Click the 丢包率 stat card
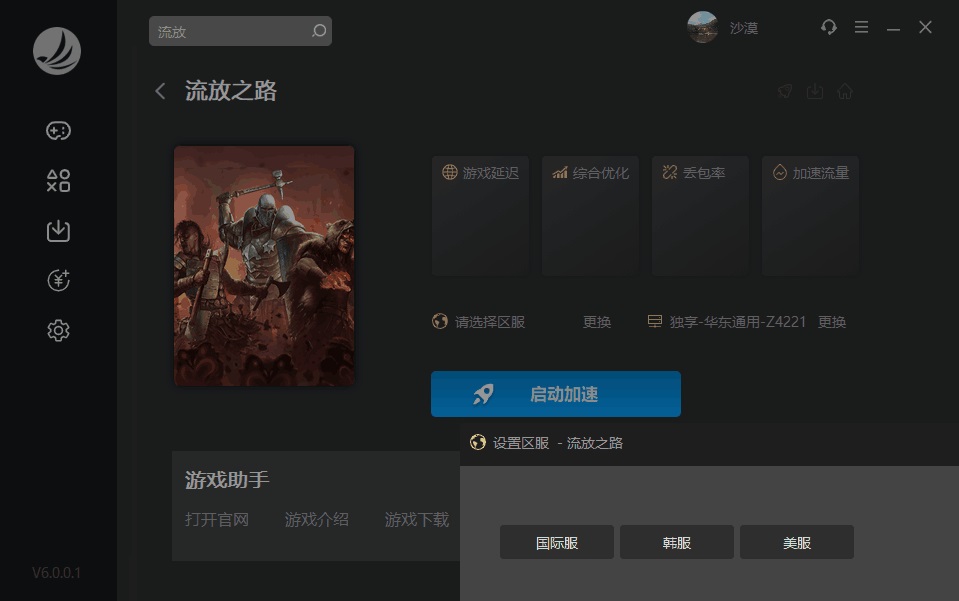Viewport: 959px width, 601px height. click(x=700, y=215)
